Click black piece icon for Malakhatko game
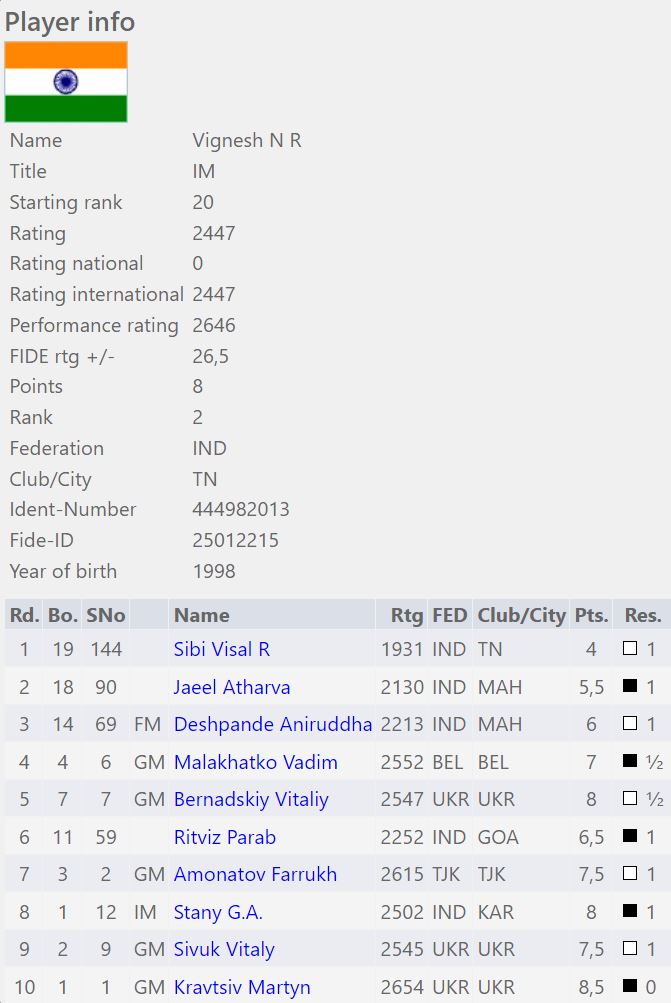The height and width of the screenshot is (1003, 671). tap(630, 762)
